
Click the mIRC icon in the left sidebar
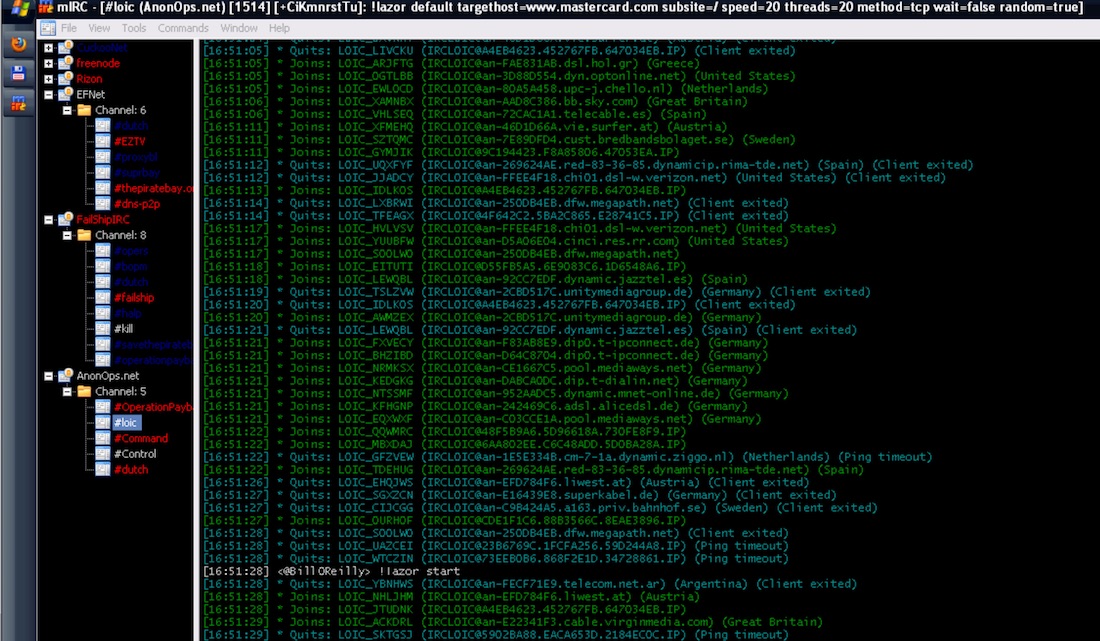(18, 102)
